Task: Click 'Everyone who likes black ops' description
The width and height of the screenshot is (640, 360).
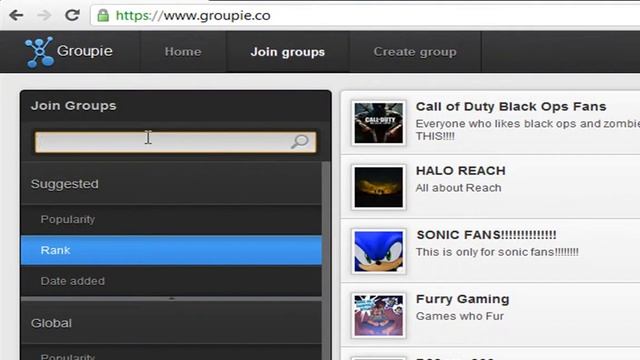Action: click(528, 130)
